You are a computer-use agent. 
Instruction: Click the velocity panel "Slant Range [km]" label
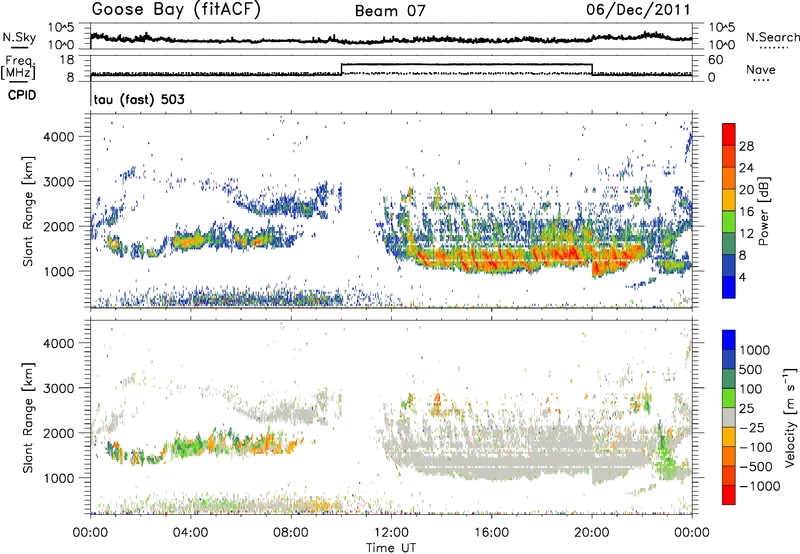click(x=28, y=417)
